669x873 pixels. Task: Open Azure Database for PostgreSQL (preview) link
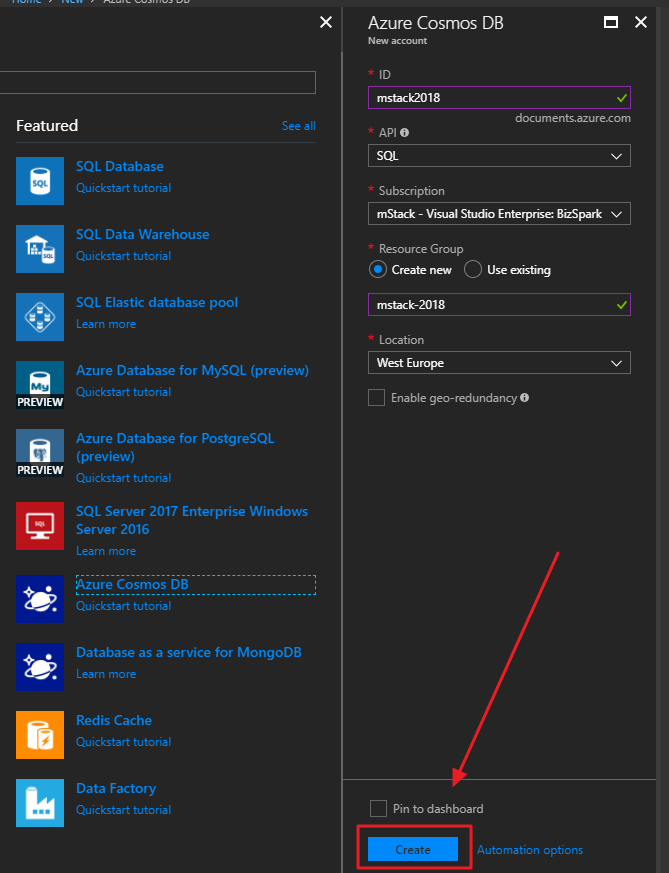point(175,447)
